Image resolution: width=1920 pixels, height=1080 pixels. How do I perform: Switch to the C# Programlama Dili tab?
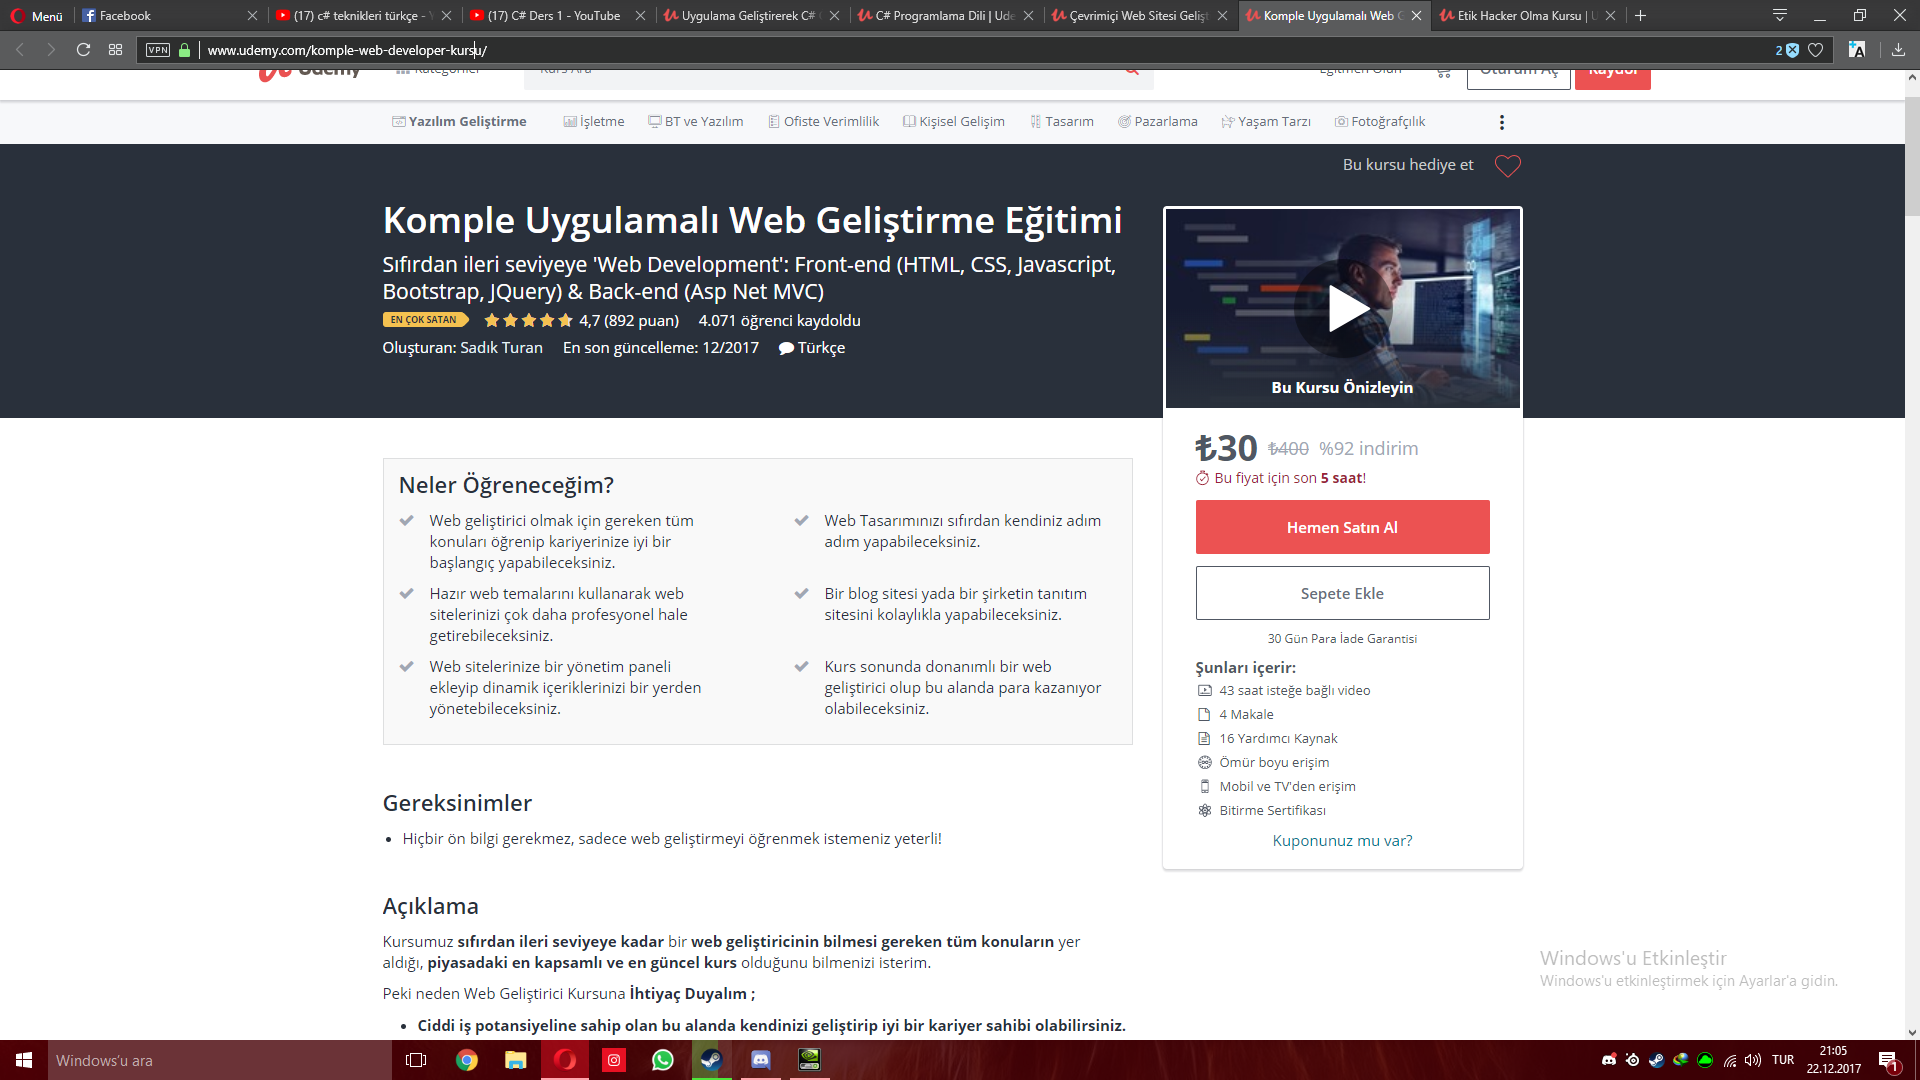coord(944,16)
